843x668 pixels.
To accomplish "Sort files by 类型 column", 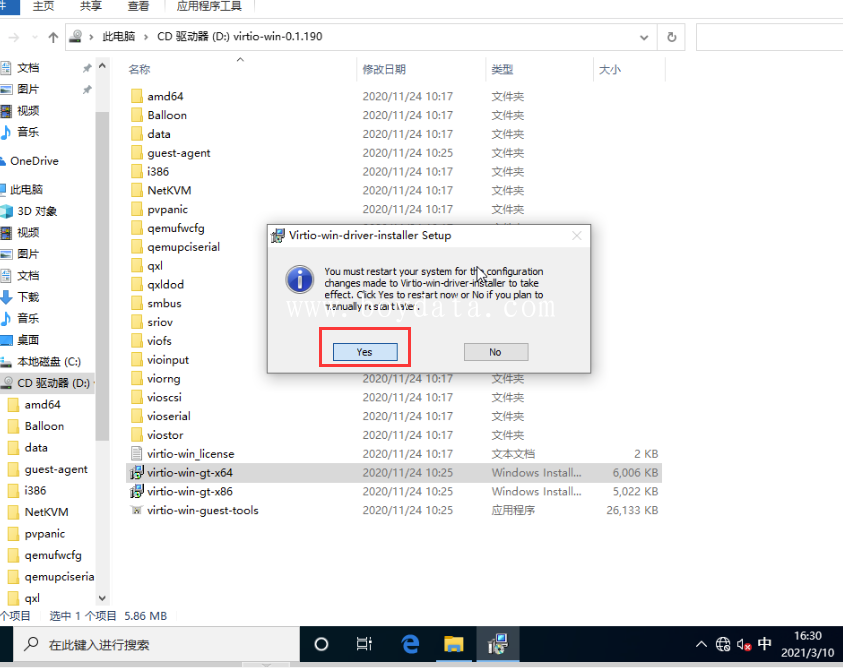I will [502, 69].
